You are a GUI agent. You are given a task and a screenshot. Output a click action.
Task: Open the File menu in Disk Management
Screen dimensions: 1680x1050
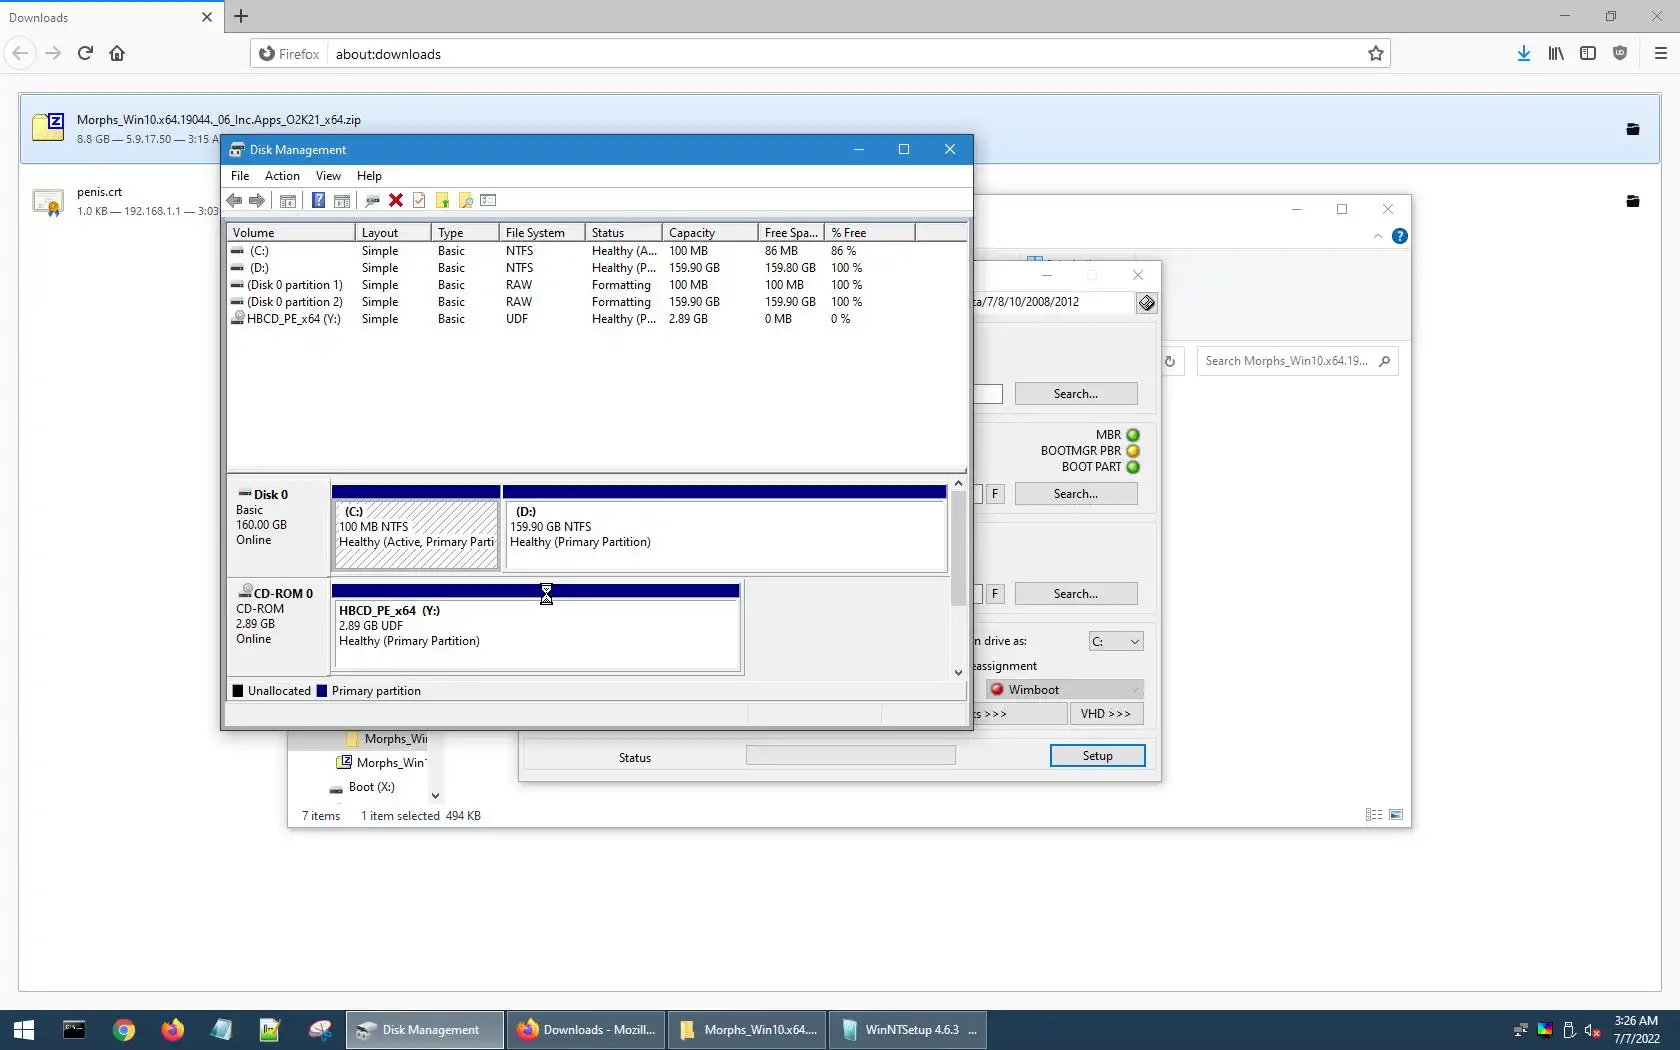pyautogui.click(x=240, y=176)
